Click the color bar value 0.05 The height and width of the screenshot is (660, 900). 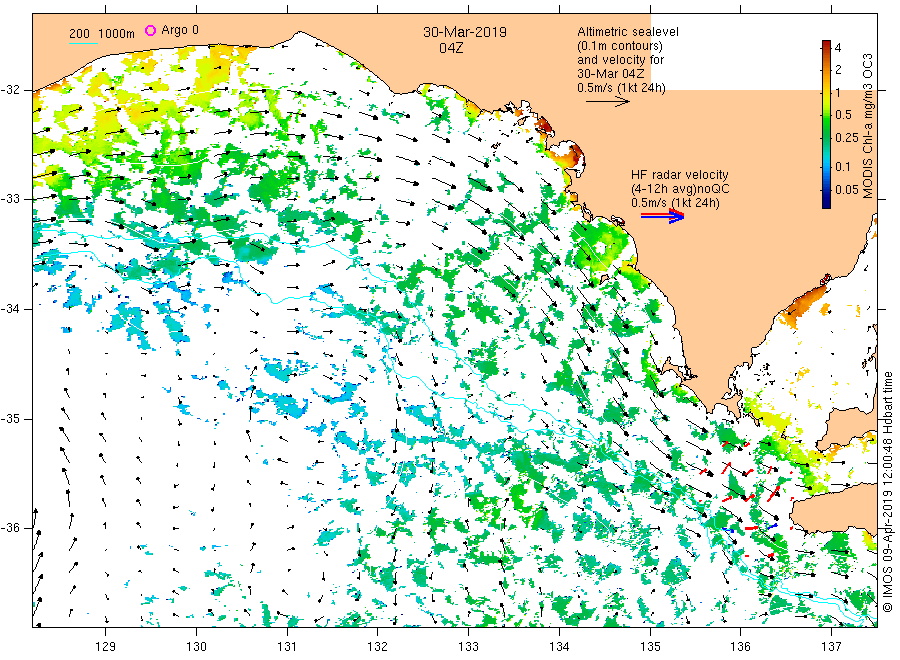coord(847,190)
